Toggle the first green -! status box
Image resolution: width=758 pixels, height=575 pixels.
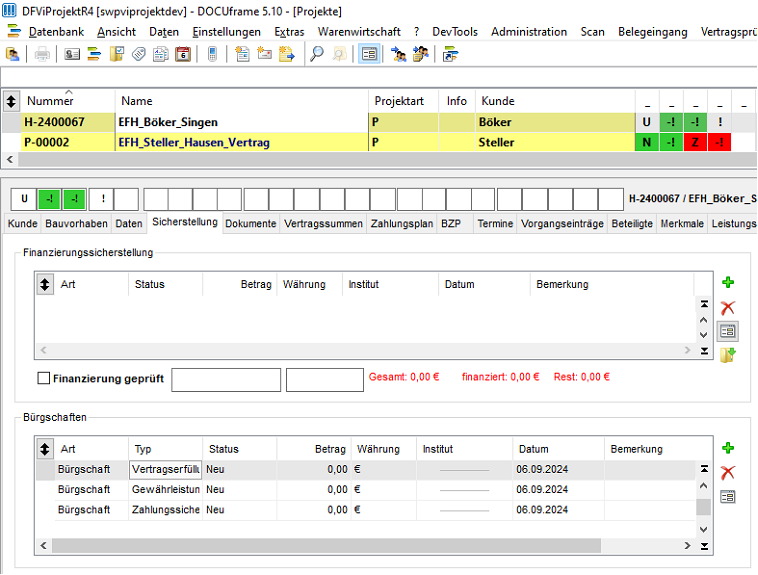click(50, 199)
